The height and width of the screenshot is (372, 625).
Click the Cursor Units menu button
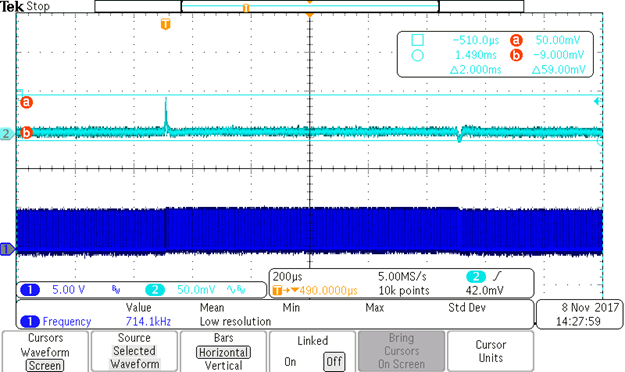coord(491,351)
